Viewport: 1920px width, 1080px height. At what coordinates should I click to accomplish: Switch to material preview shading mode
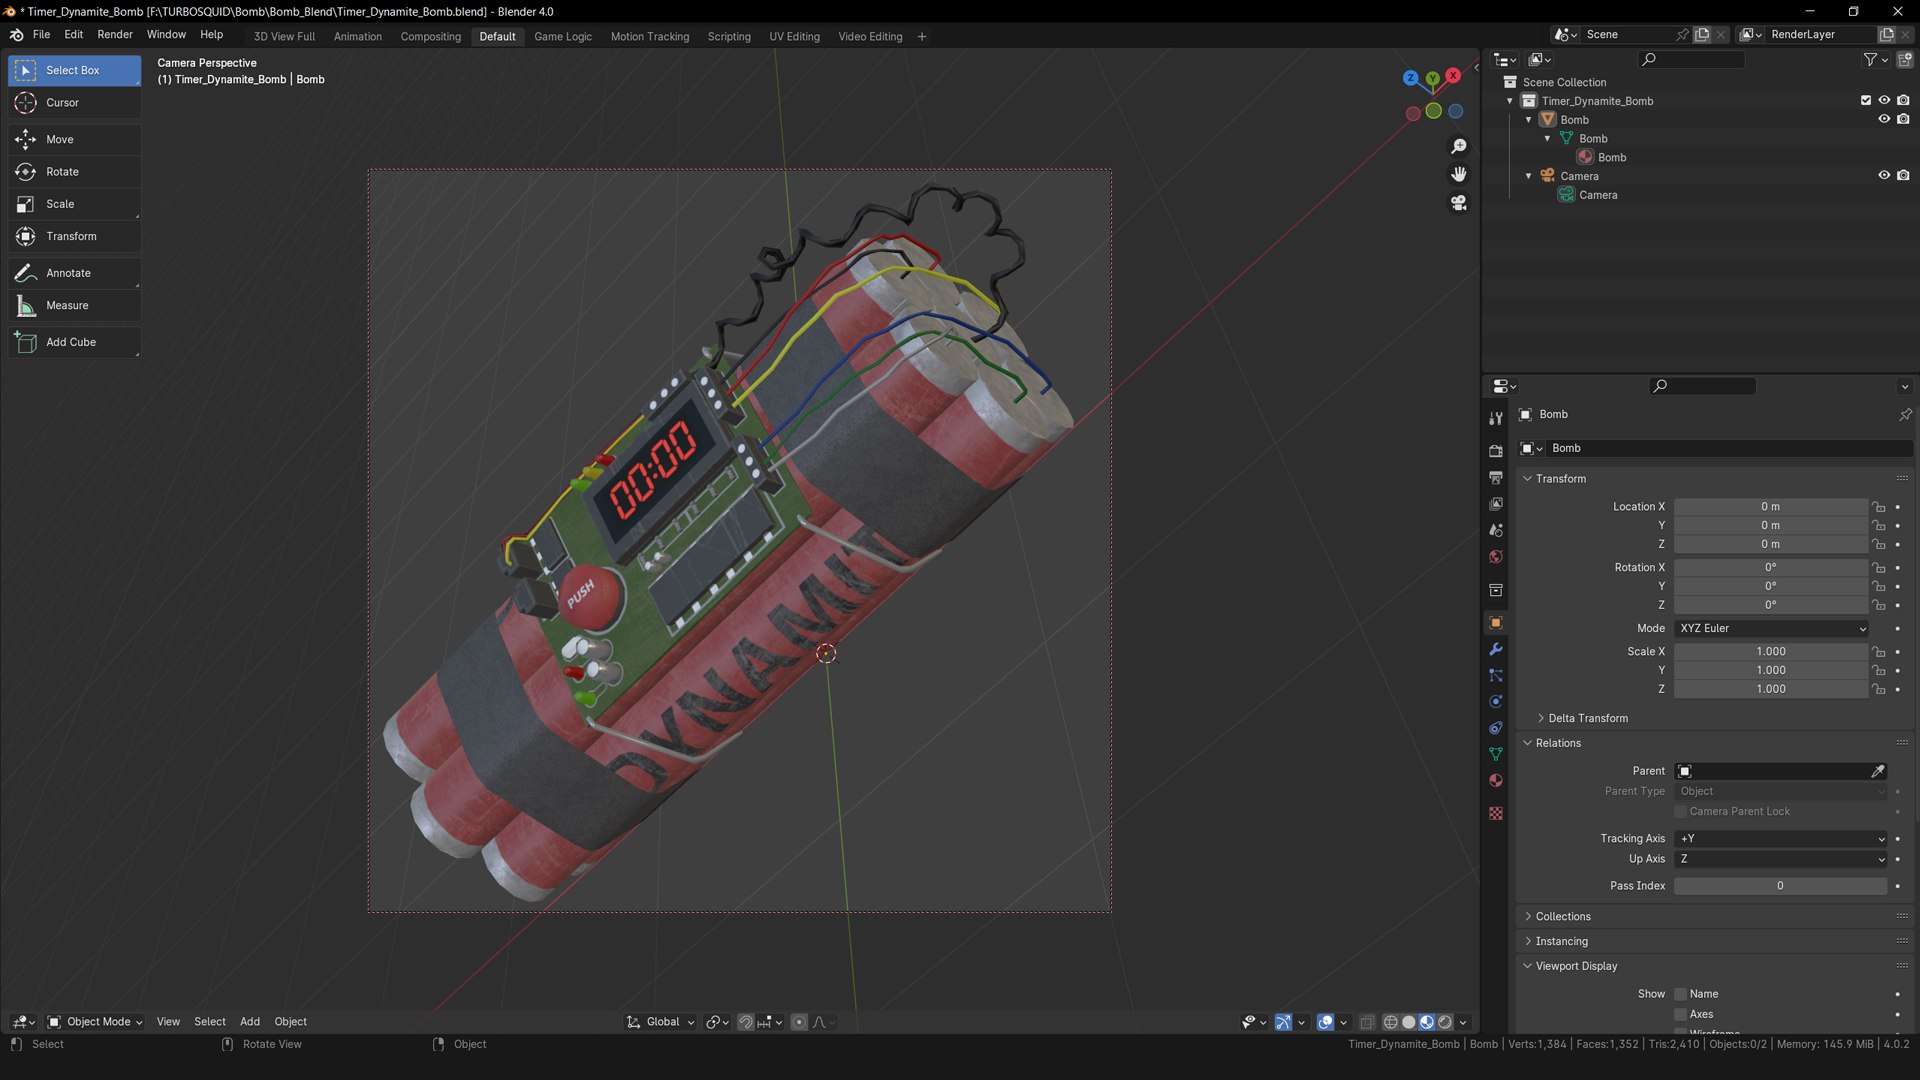(1427, 1022)
